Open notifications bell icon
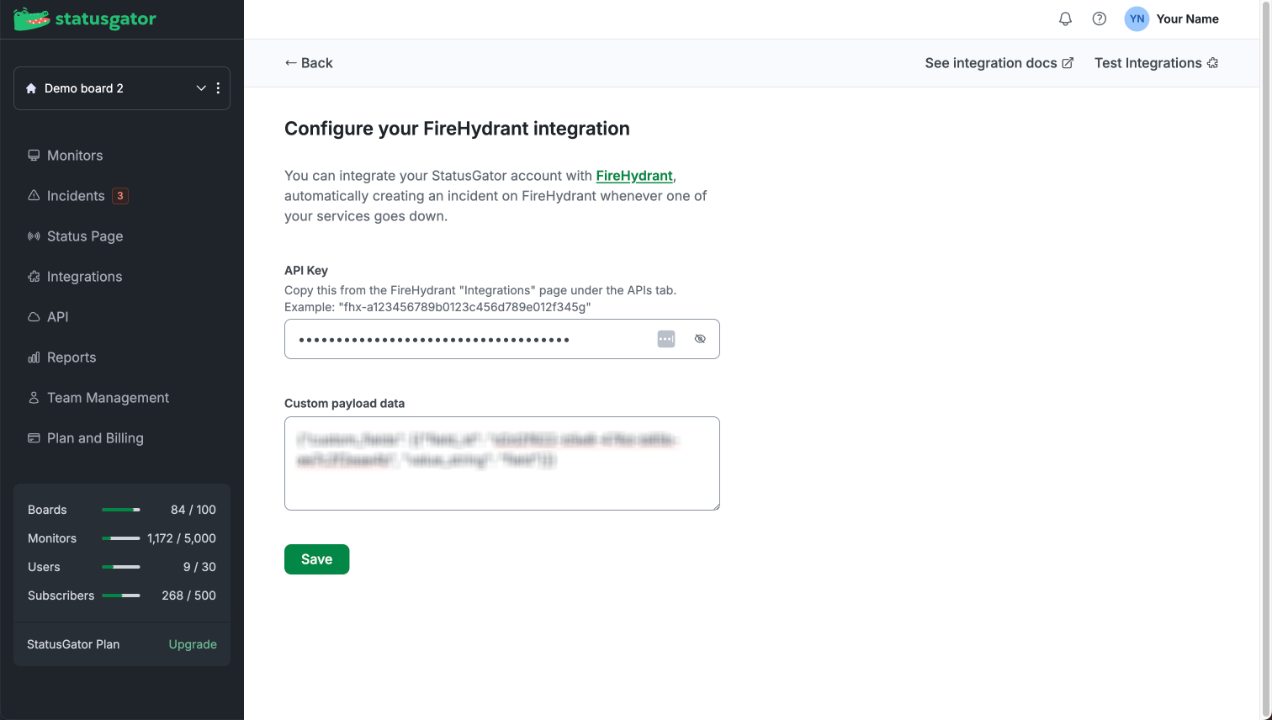This screenshot has height=720, width=1272. [x=1065, y=19]
